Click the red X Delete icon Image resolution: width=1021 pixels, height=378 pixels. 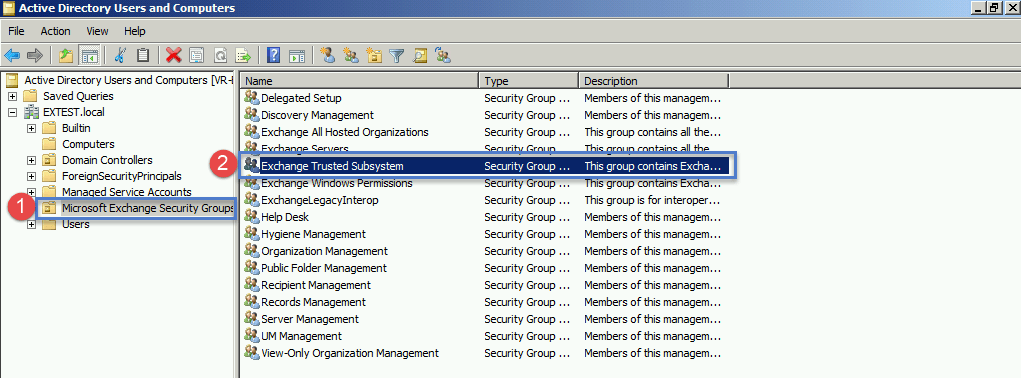[173, 55]
